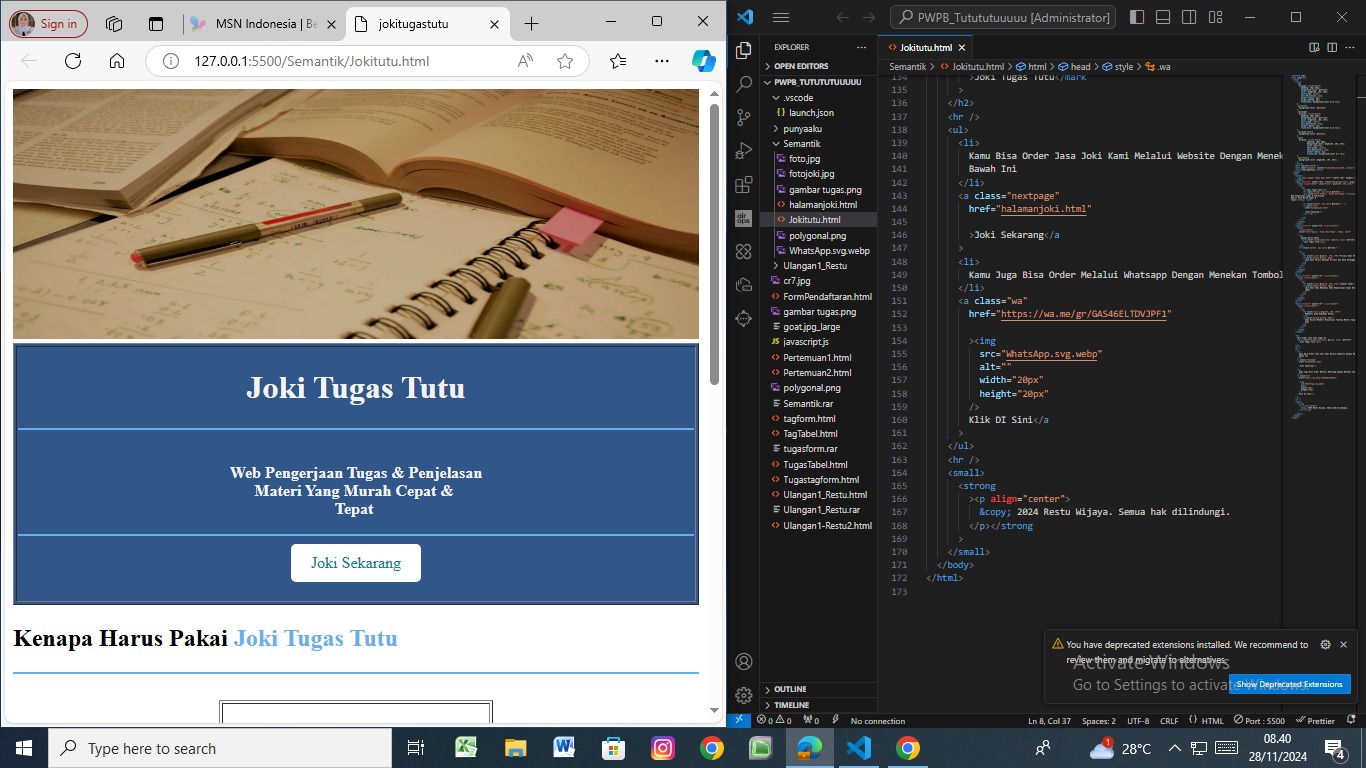Select the Jokitutu.html editor tab
1366x768 pixels.
[924, 47]
